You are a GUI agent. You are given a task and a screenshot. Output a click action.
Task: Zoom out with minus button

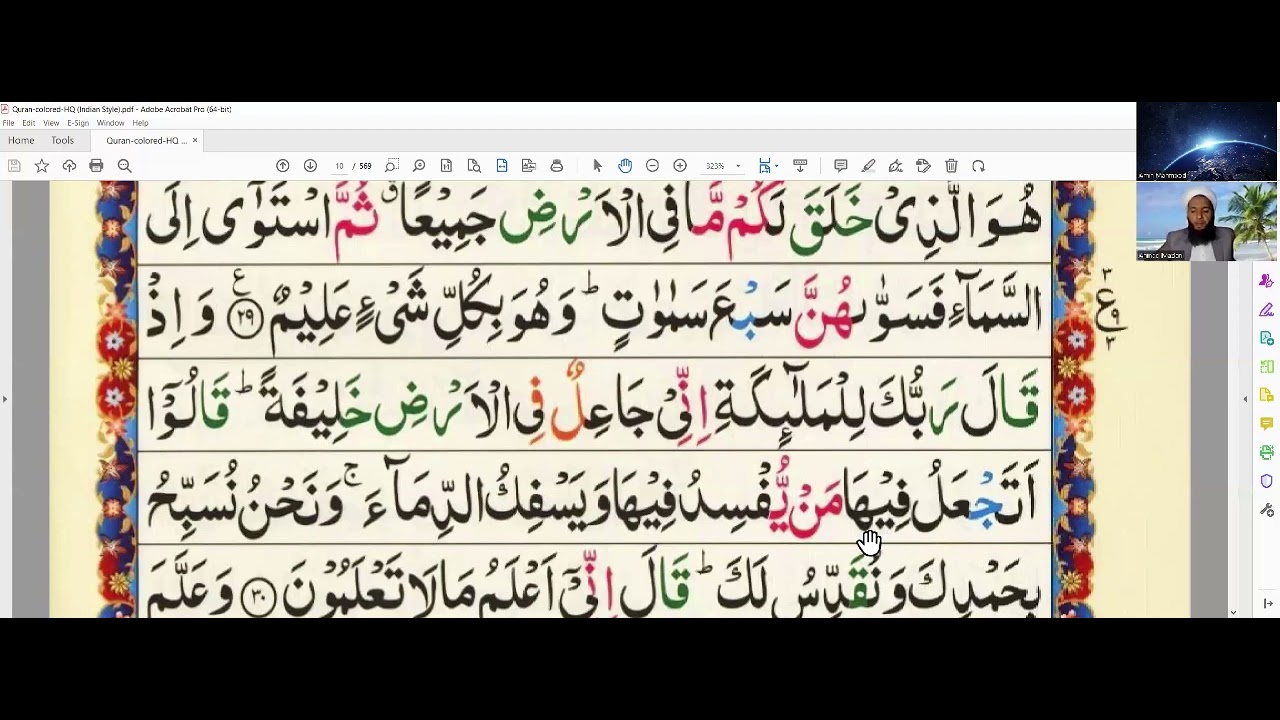coord(653,166)
